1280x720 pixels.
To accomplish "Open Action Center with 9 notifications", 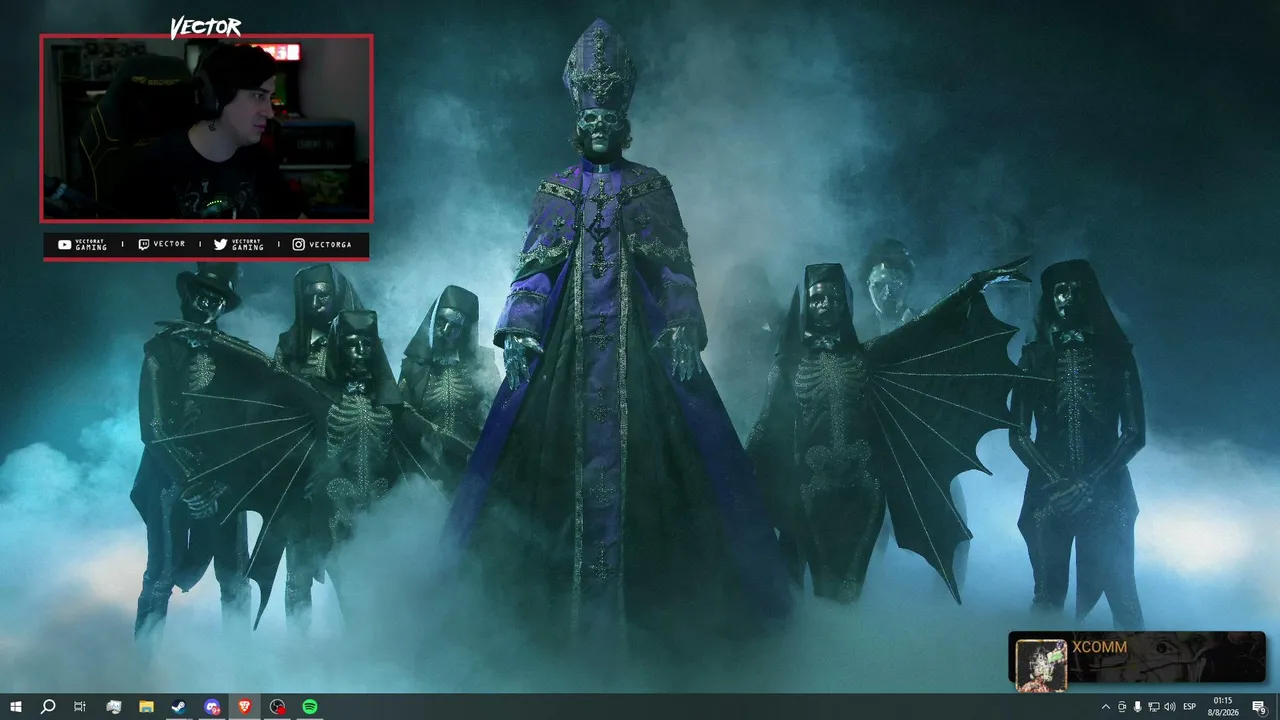I will click(x=1260, y=707).
